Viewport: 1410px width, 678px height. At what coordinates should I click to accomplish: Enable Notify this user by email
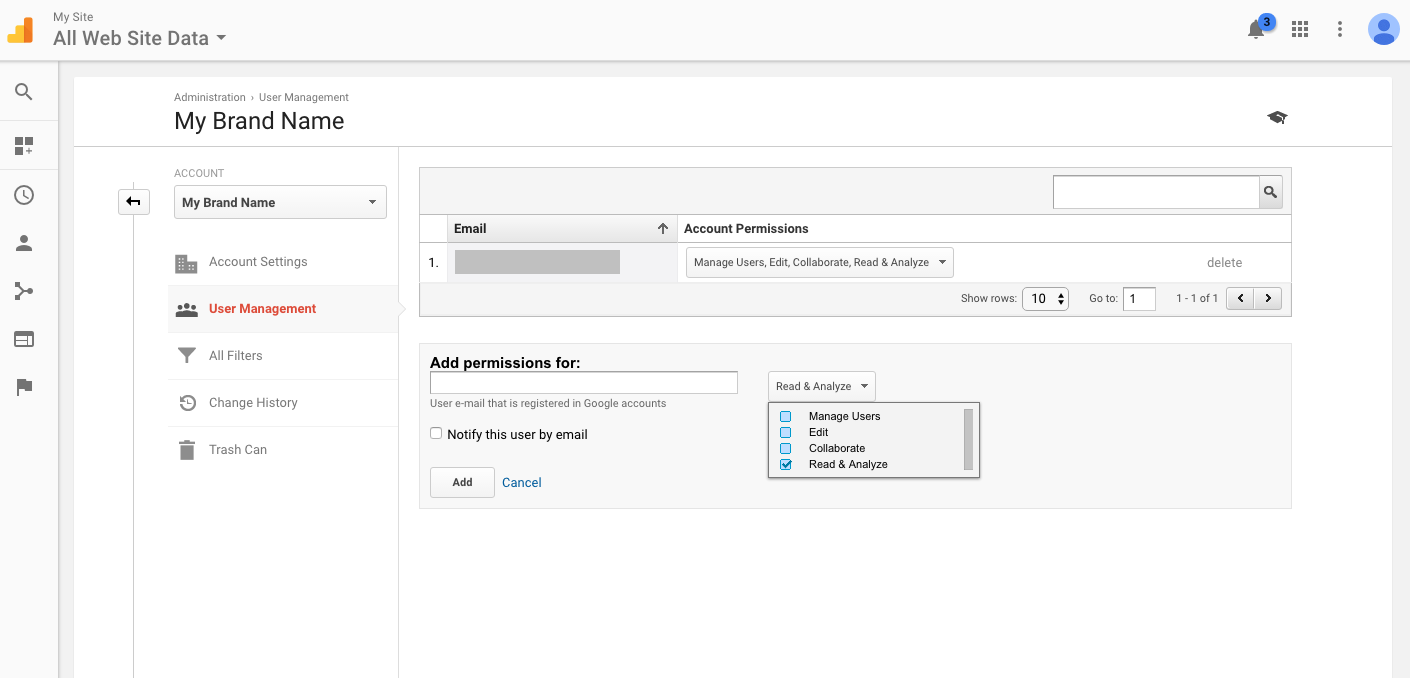(x=436, y=434)
